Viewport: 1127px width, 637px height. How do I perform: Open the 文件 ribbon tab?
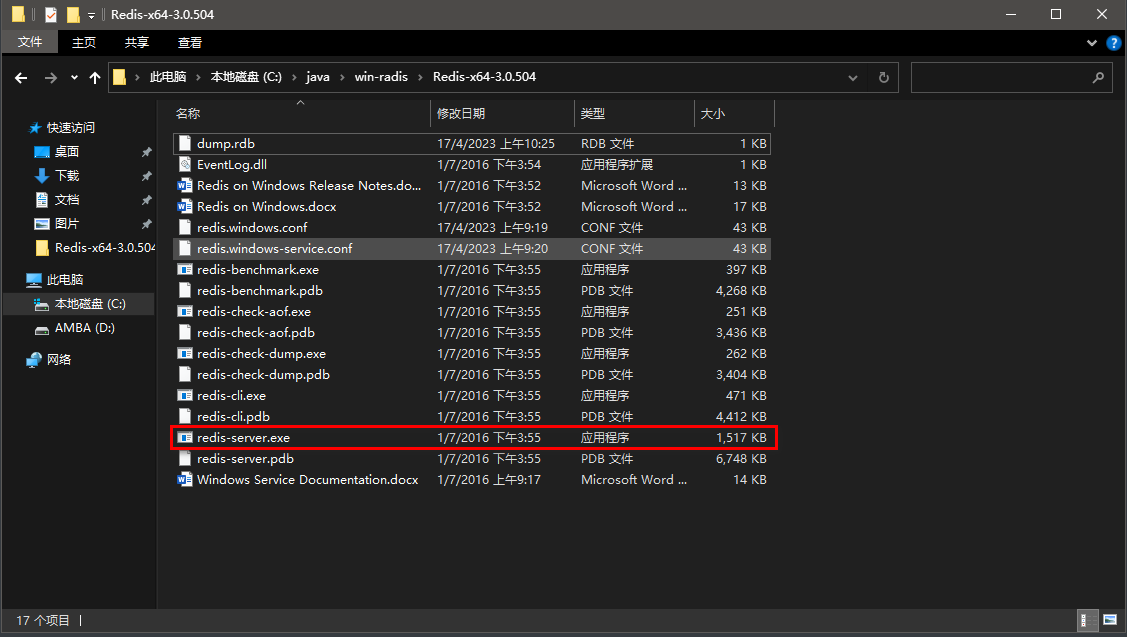29,42
